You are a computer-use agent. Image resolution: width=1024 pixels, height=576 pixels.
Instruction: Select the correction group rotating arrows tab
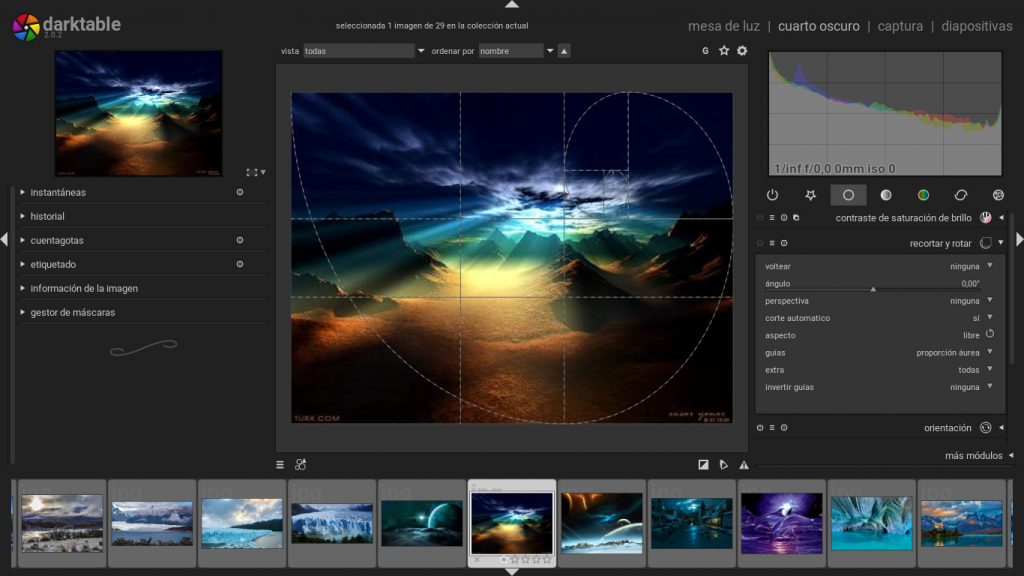961,195
